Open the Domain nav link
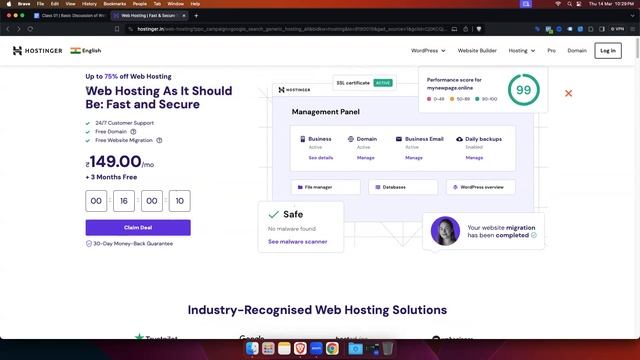Viewport: 640px width, 360px height. pos(577,51)
